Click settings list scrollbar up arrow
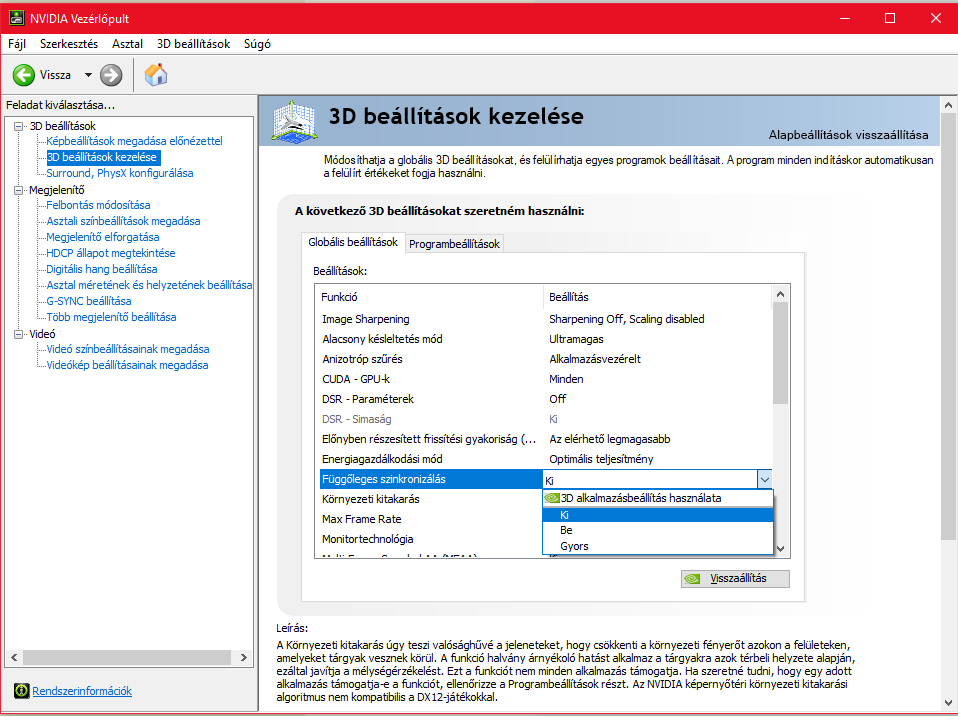Image resolution: width=958 pixels, height=717 pixels. point(780,294)
